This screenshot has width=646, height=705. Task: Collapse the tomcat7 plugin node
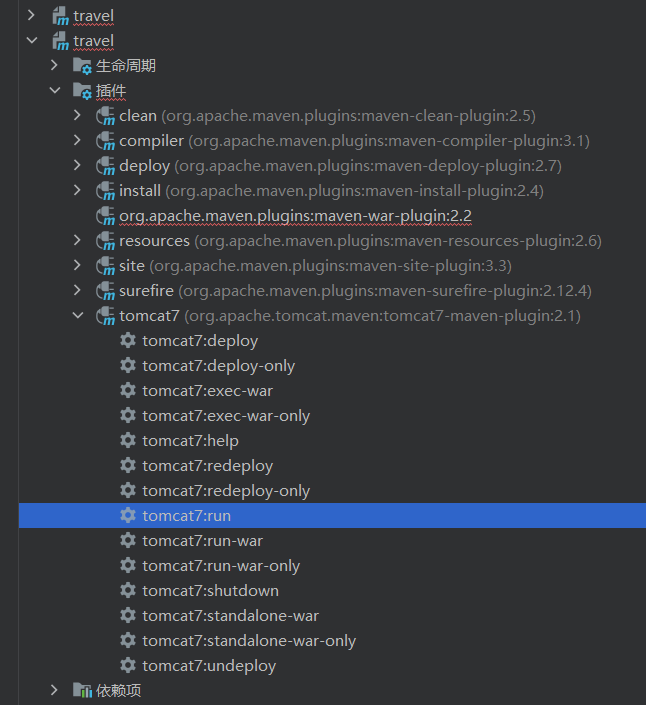click(78, 316)
